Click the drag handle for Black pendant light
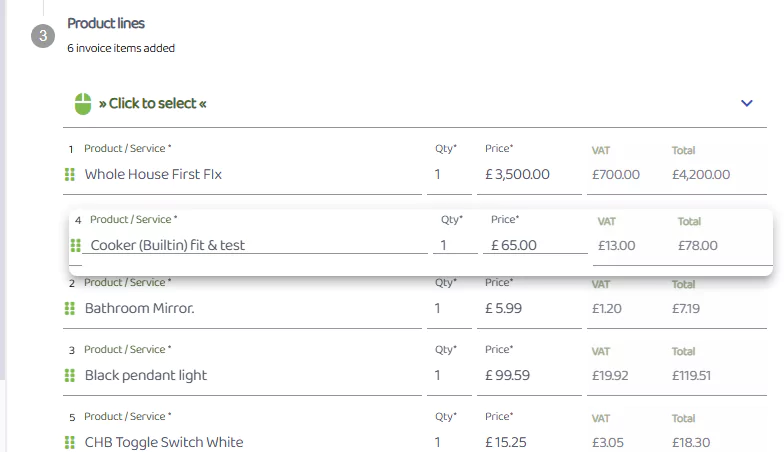 coord(70,376)
